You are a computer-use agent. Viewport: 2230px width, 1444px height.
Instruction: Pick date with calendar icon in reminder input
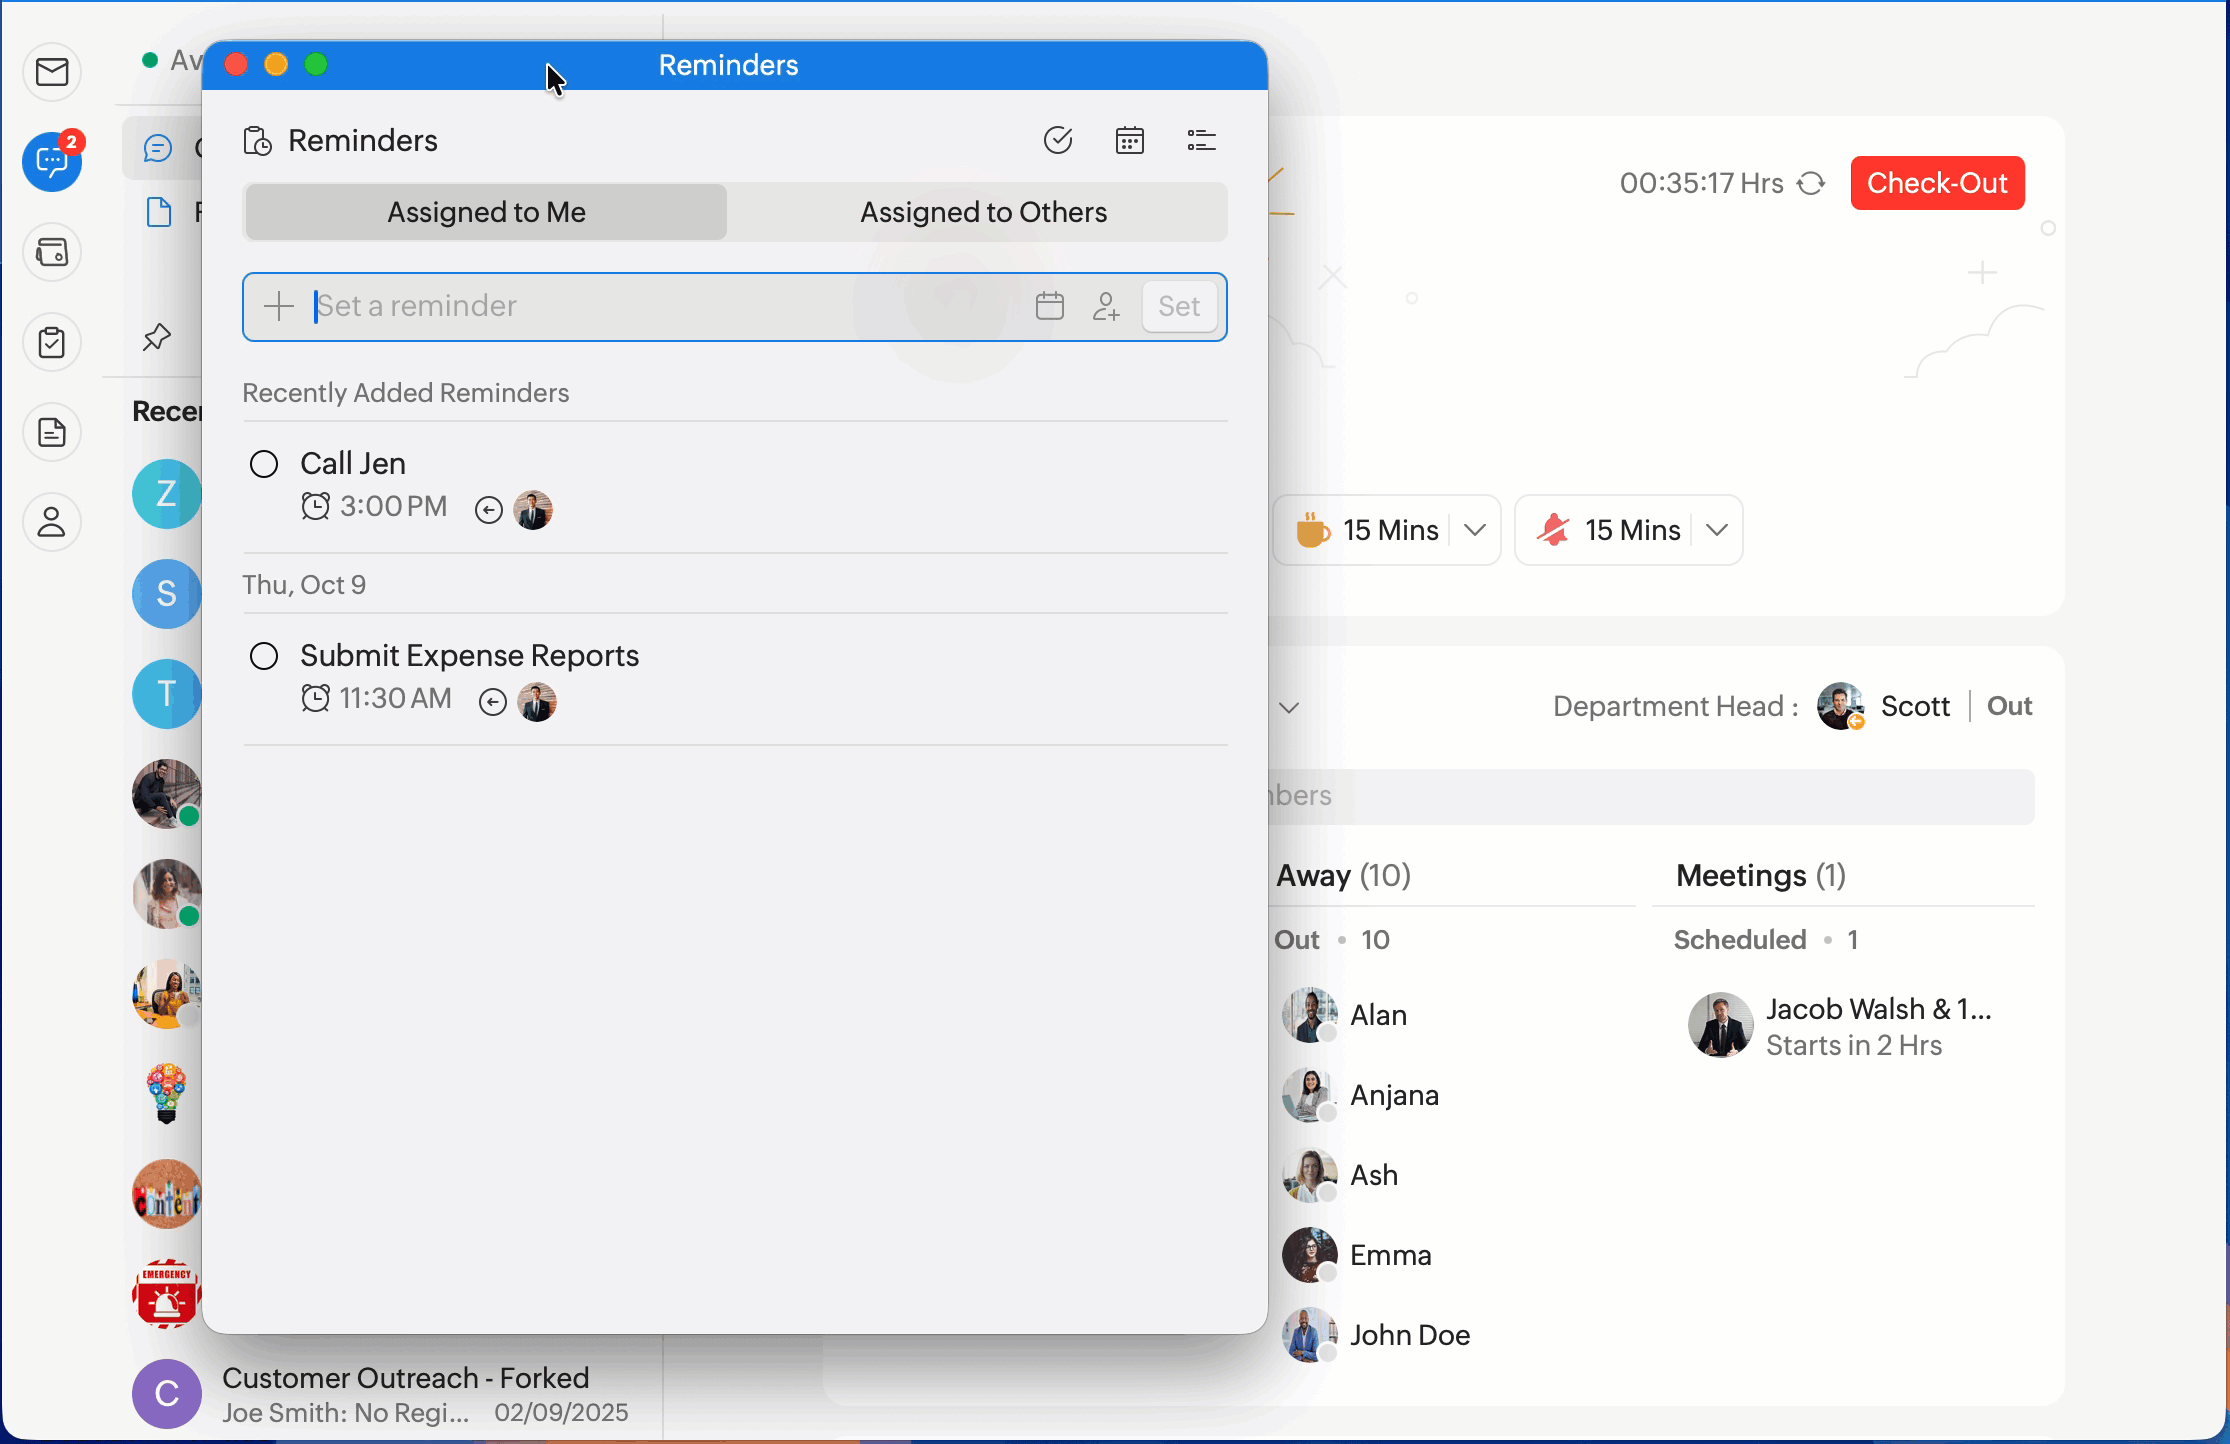click(1050, 306)
